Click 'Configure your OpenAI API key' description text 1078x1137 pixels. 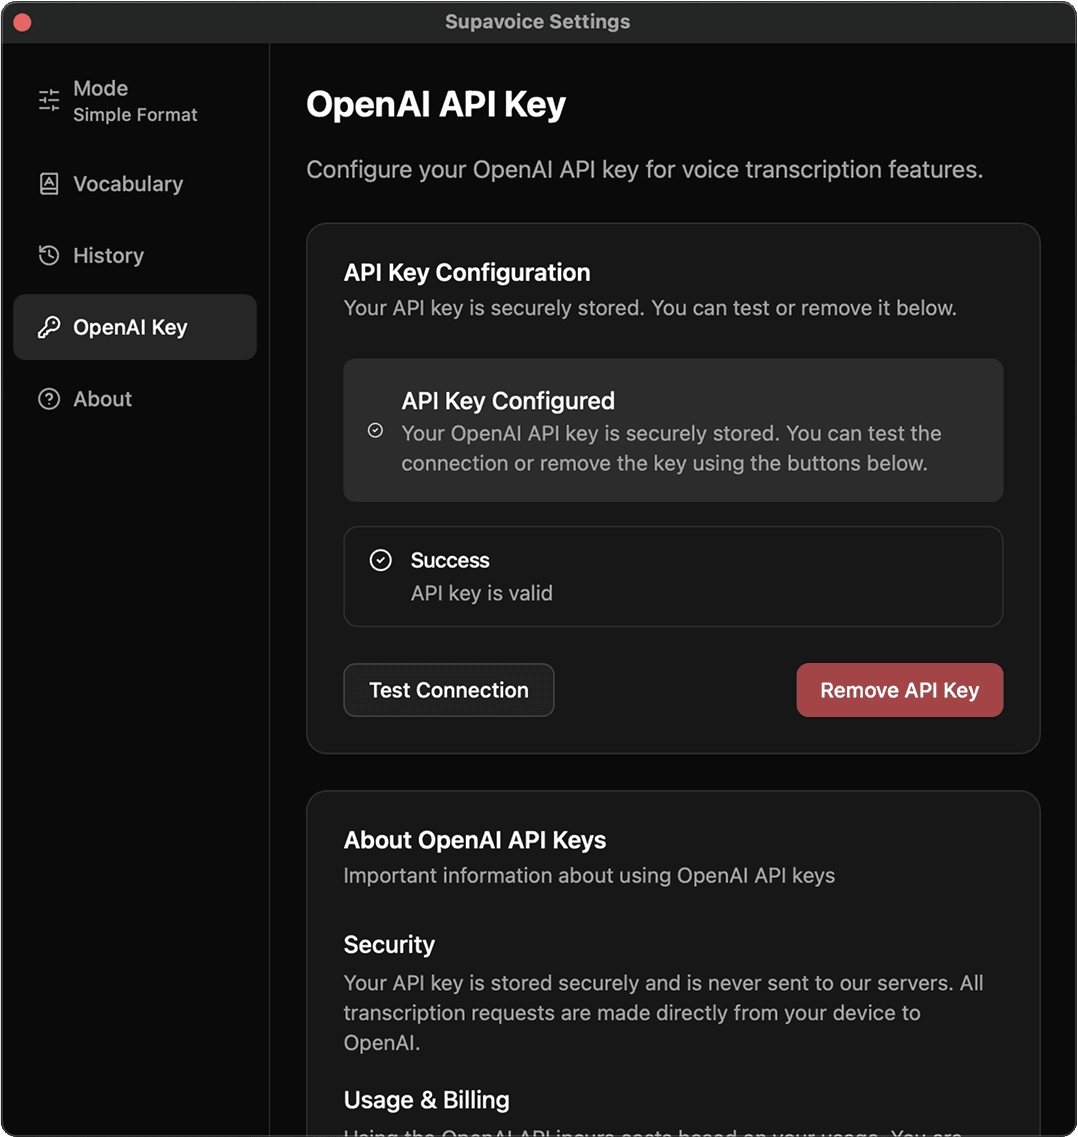(644, 170)
